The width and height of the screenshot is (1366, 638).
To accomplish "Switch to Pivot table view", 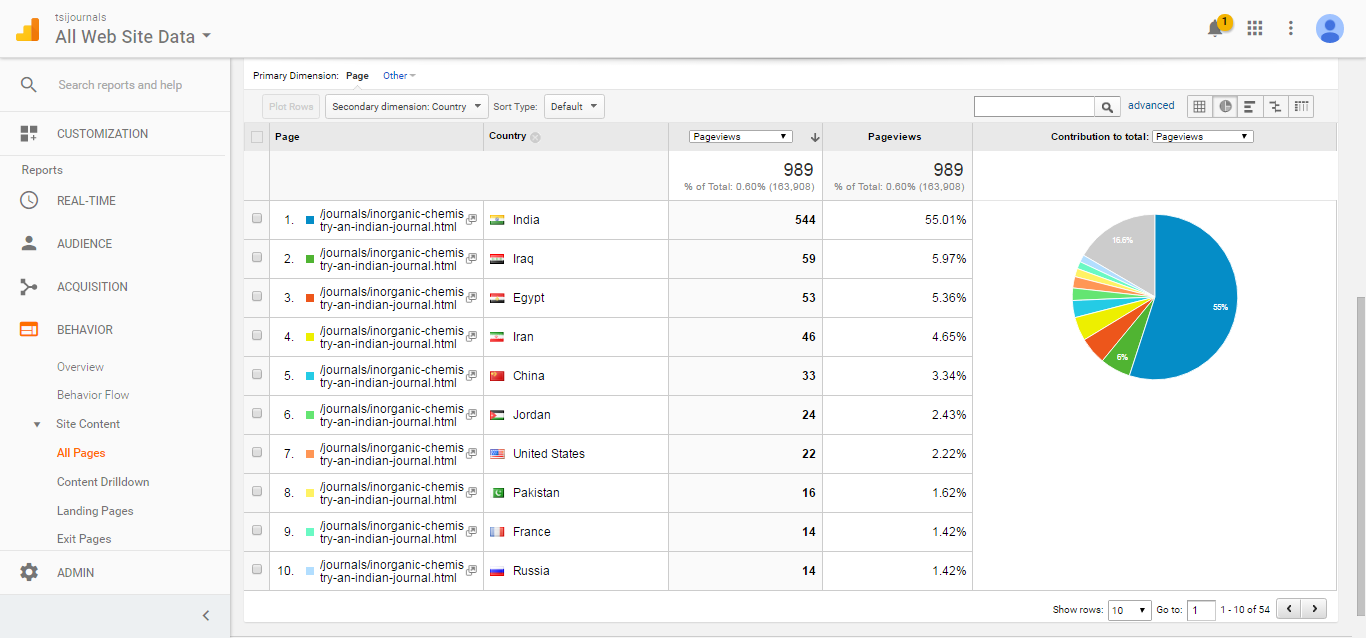I will coord(1301,106).
